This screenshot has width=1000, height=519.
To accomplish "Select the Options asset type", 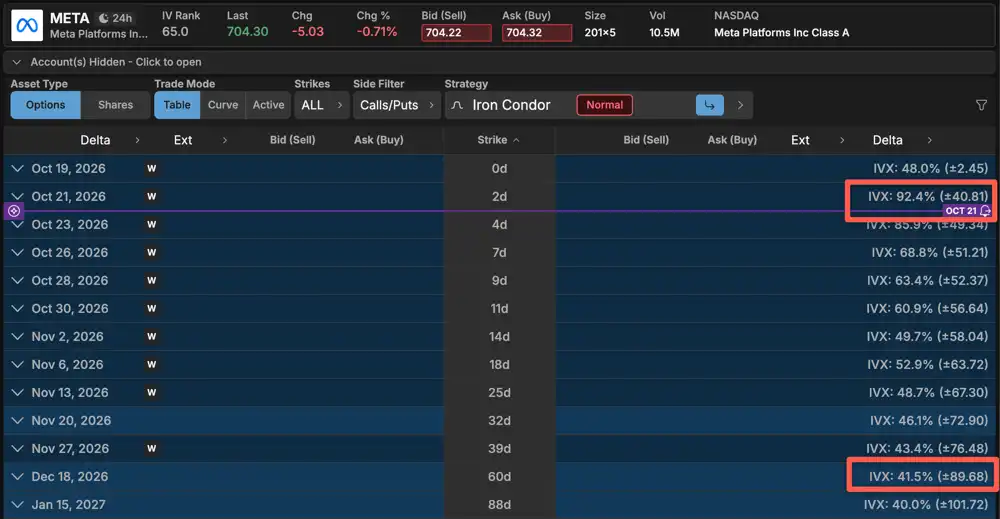I will [45, 105].
